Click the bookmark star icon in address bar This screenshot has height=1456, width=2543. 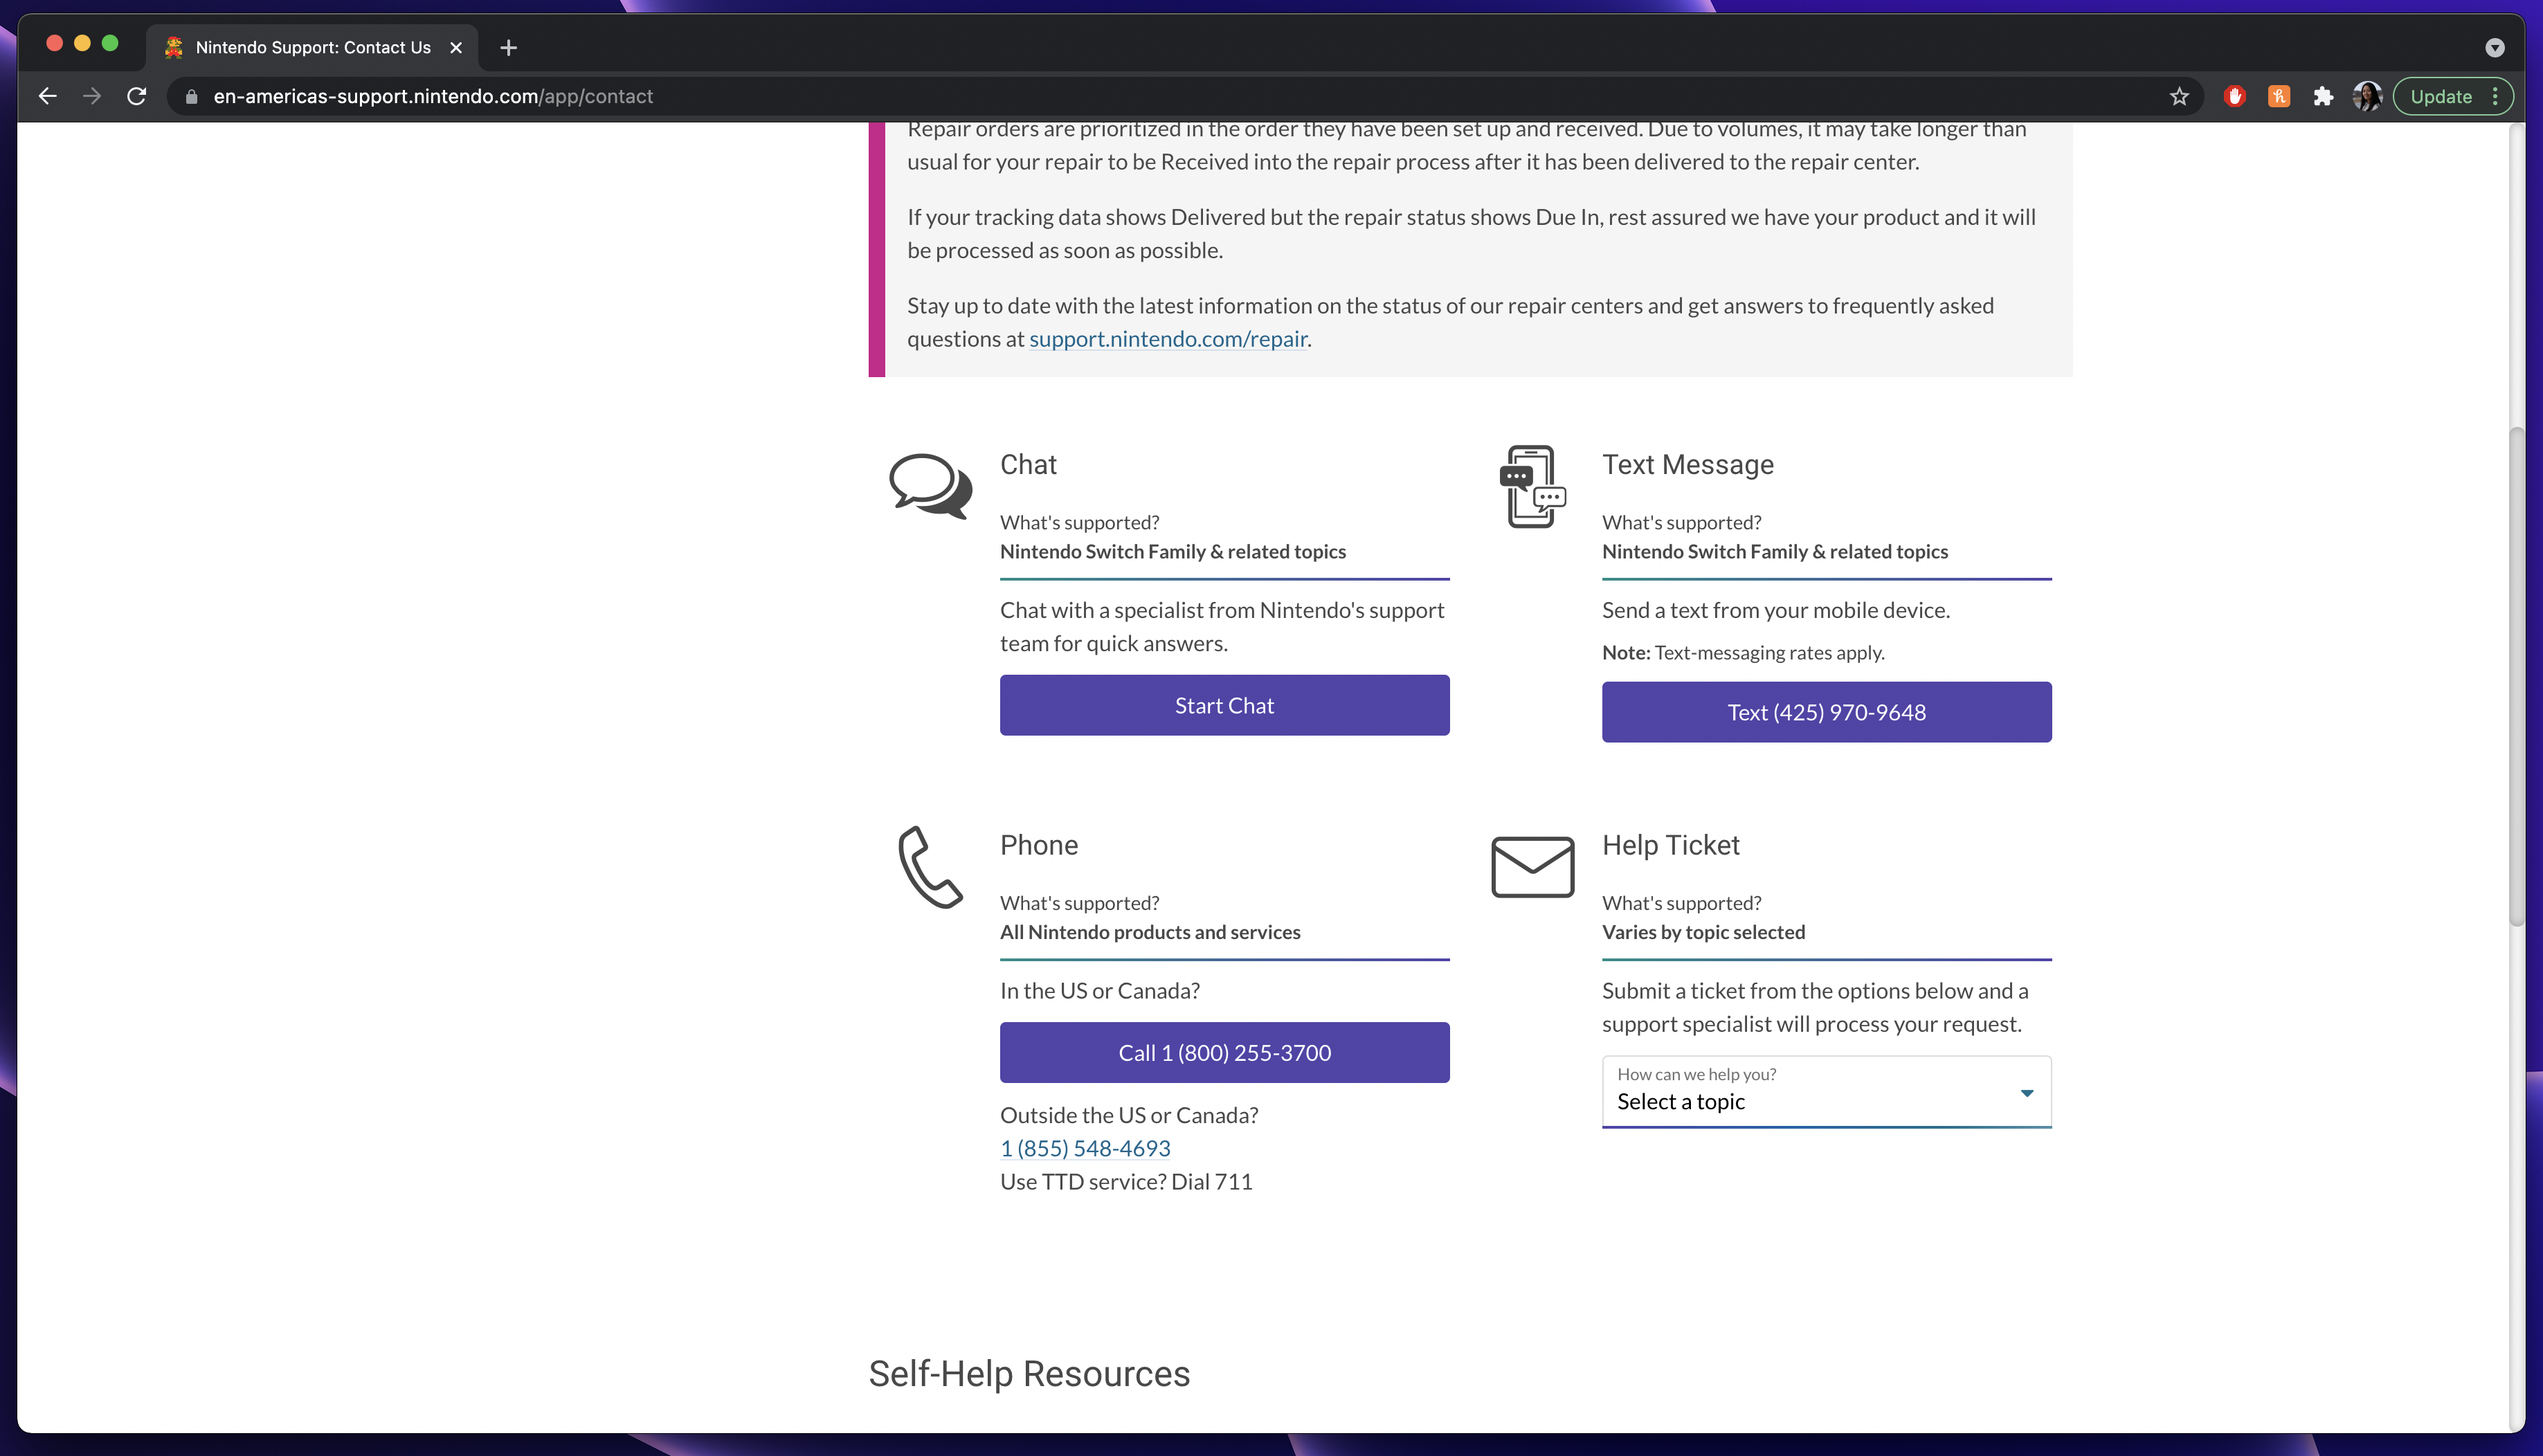click(2178, 96)
